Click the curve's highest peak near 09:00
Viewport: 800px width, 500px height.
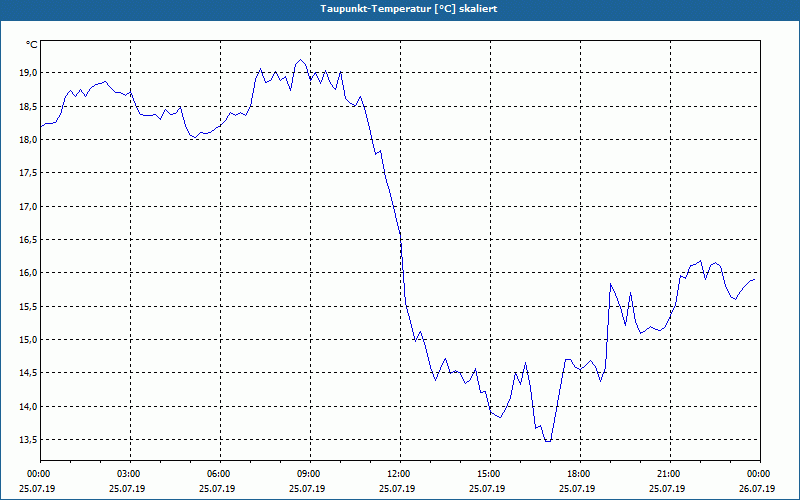[x=301, y=60]
